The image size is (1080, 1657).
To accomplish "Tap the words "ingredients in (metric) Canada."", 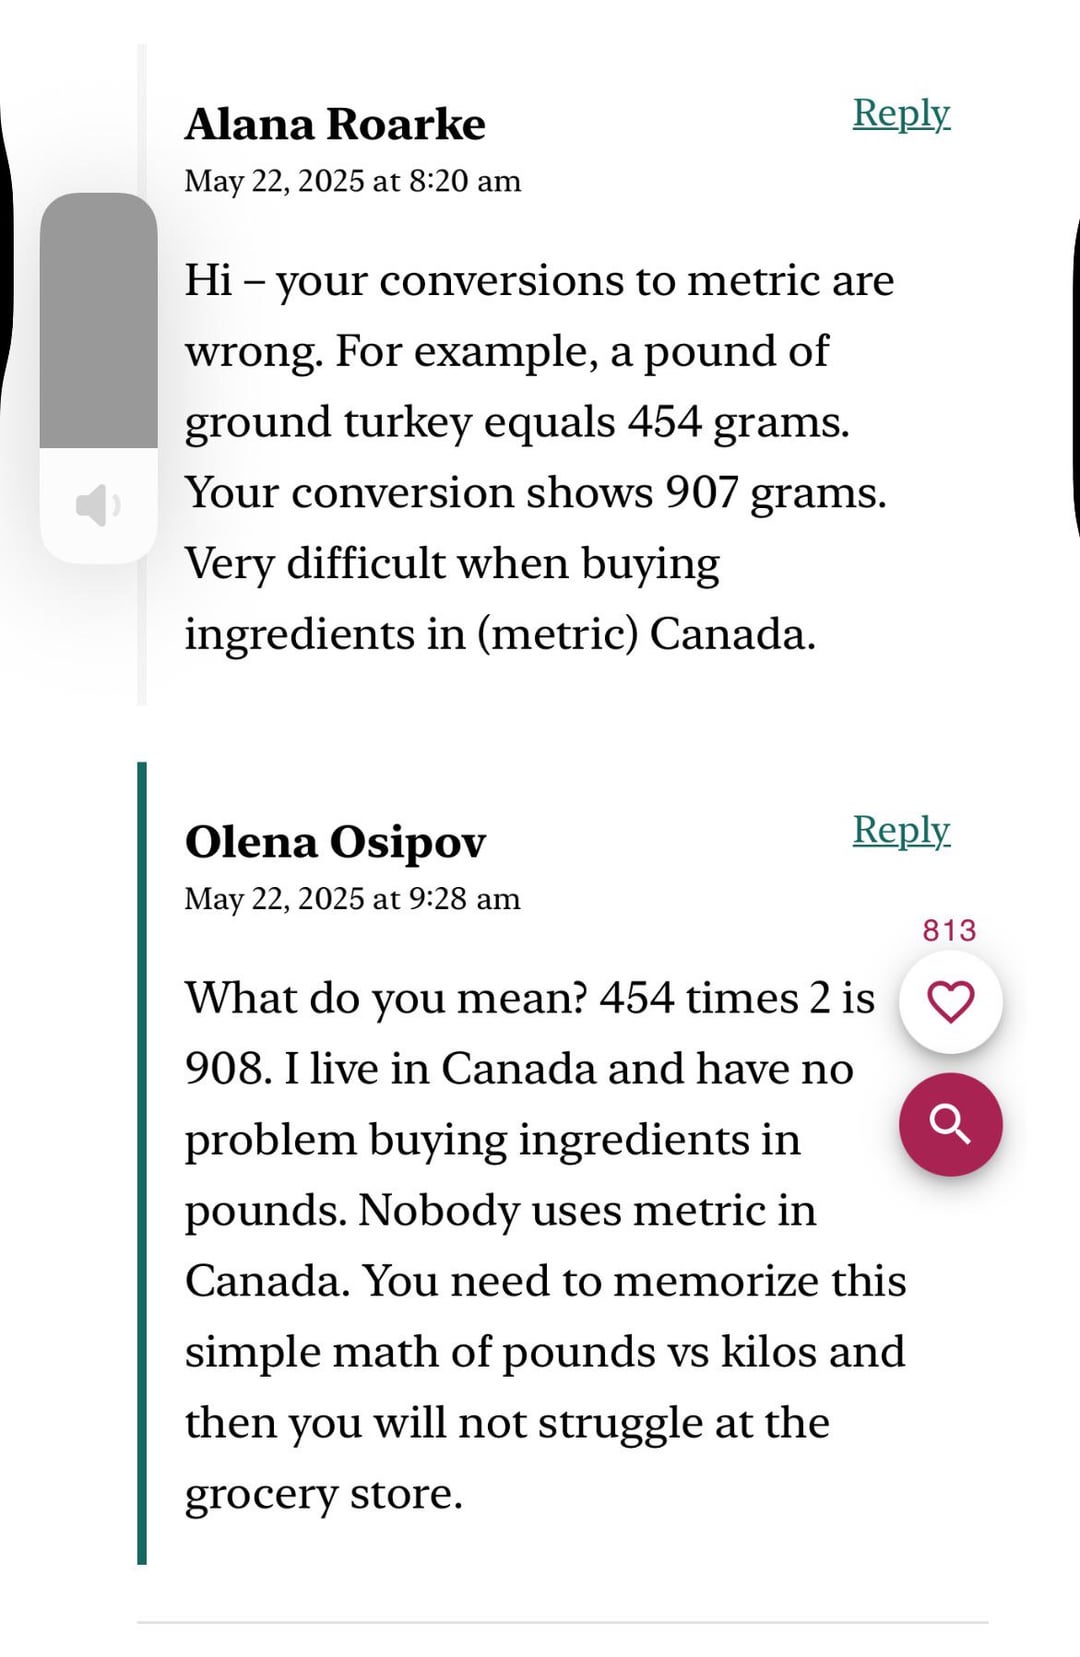I will [x=500, y=634].
